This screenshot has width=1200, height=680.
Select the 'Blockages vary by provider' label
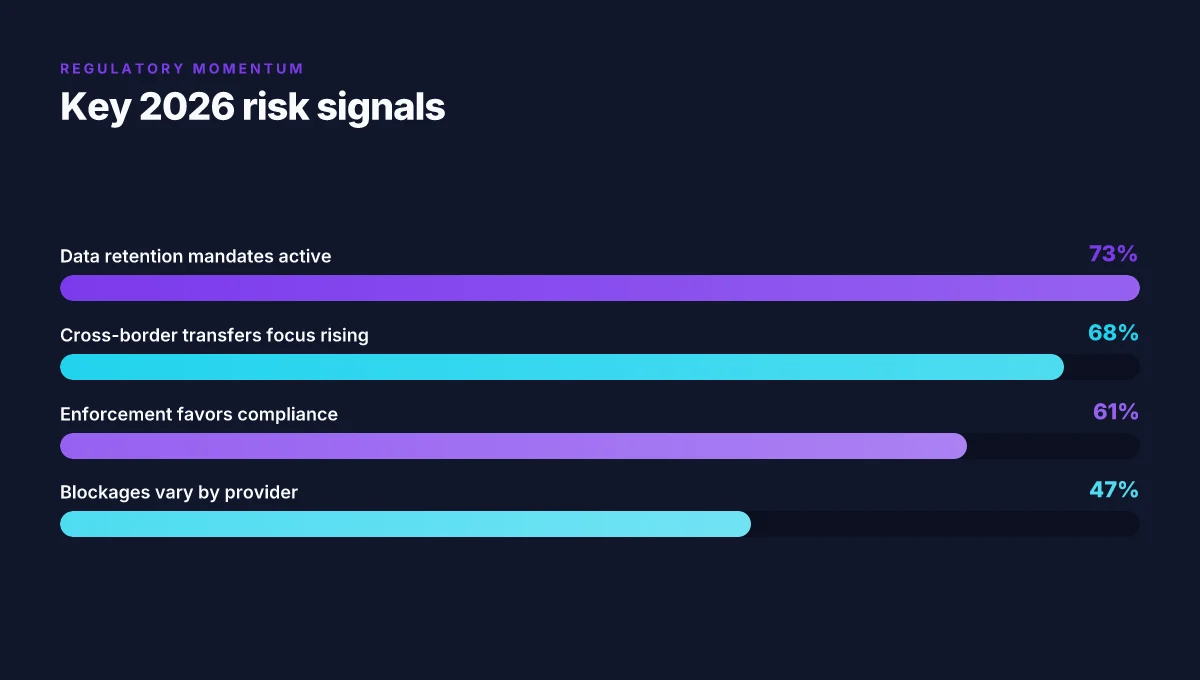coord(179,492)
